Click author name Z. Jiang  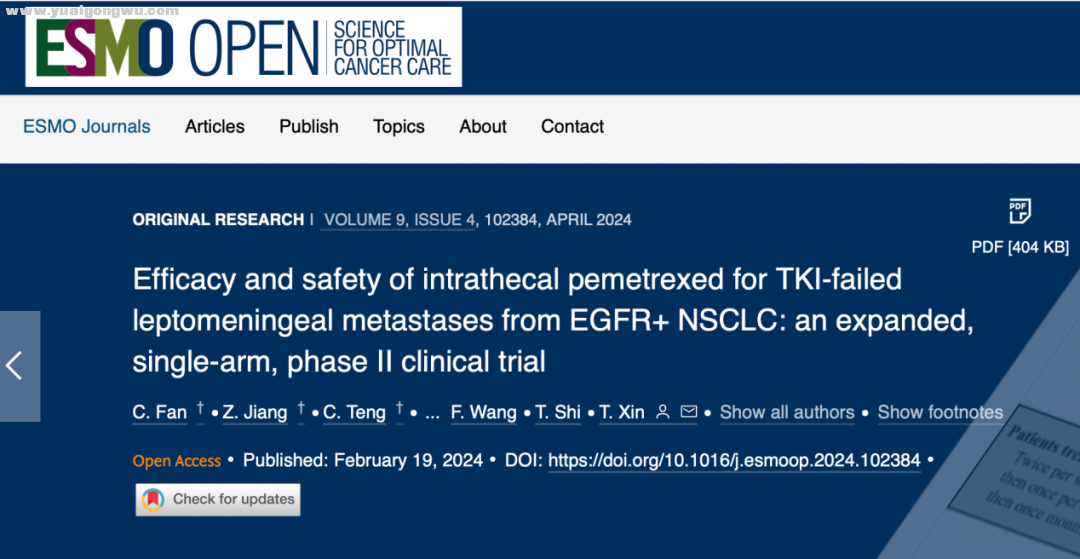255,412
